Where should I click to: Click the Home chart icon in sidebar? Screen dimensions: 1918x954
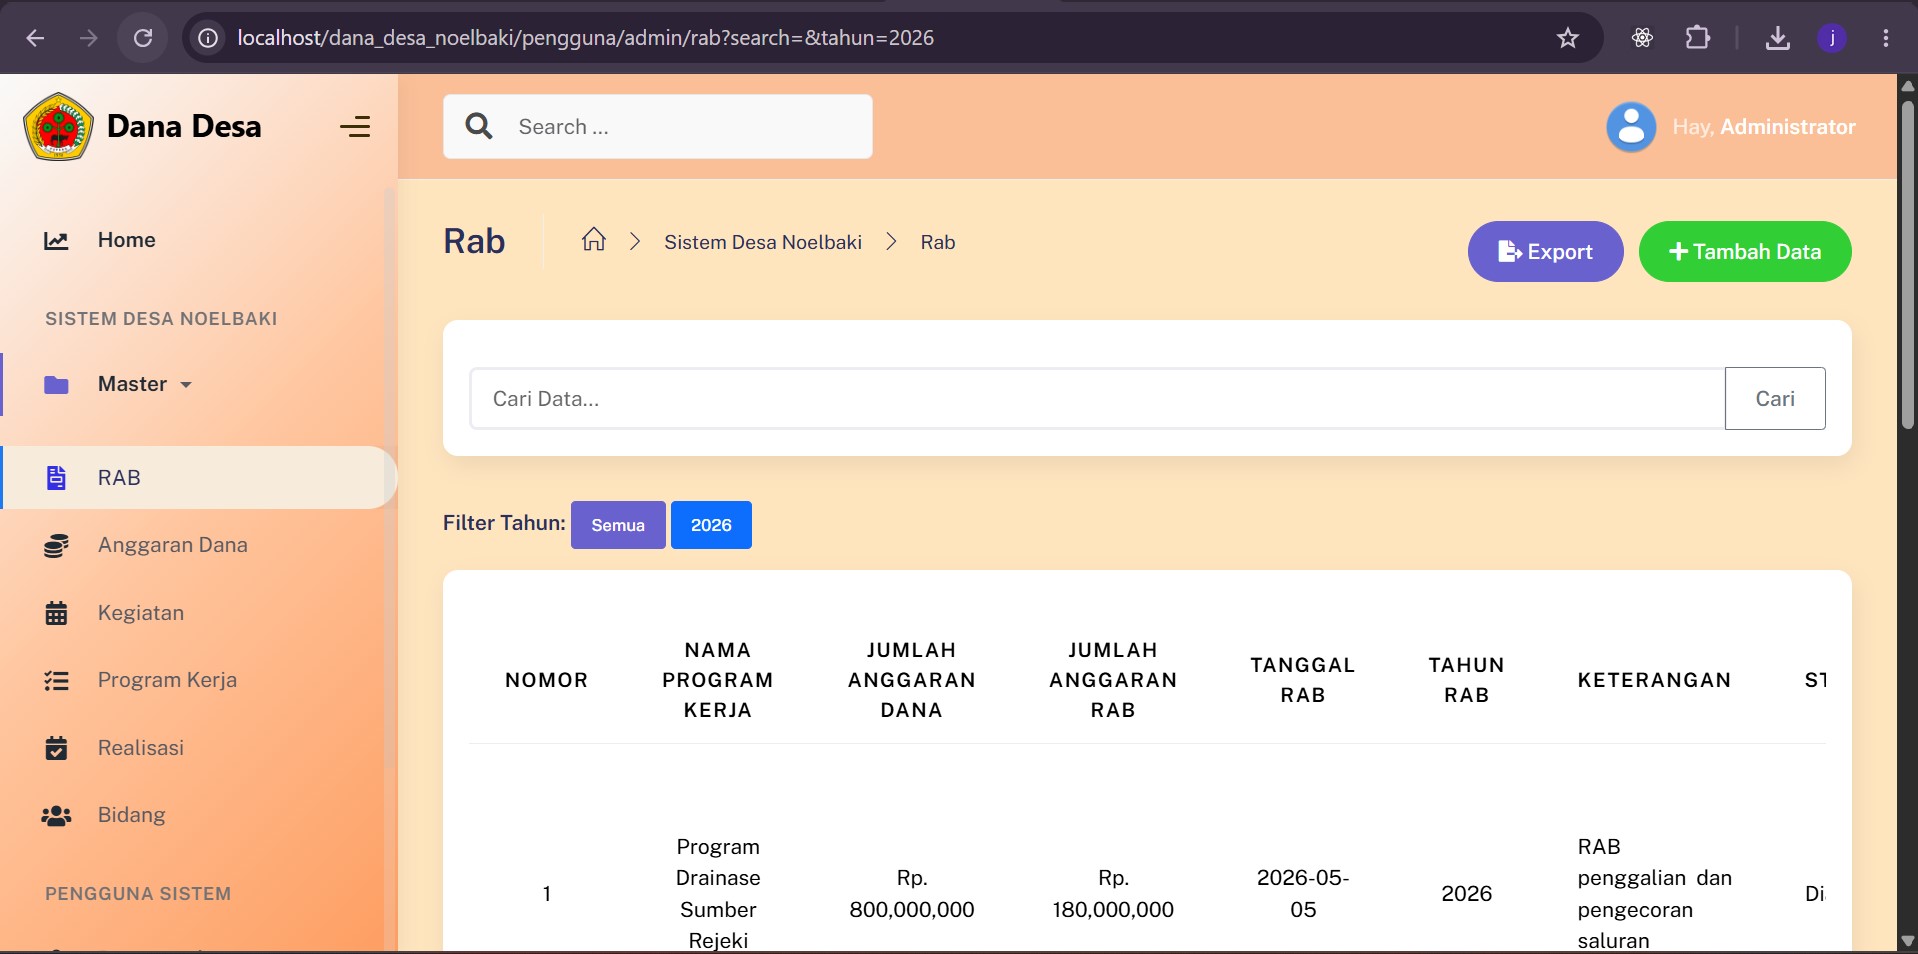(56, 240)
